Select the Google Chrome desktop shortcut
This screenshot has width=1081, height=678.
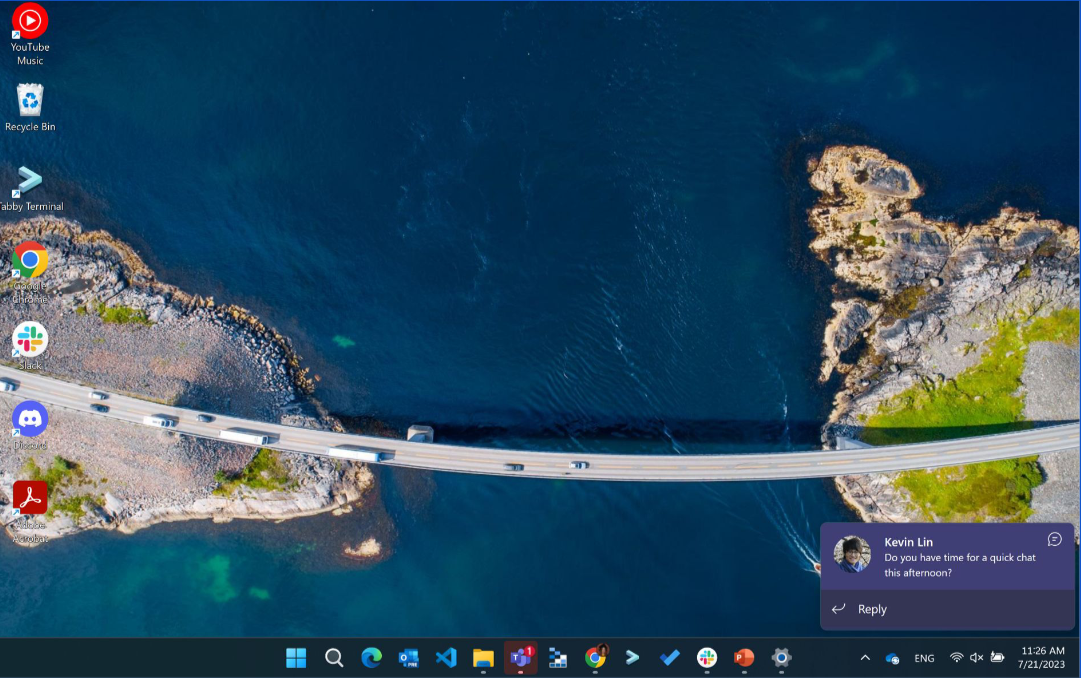tap(30, 272)
